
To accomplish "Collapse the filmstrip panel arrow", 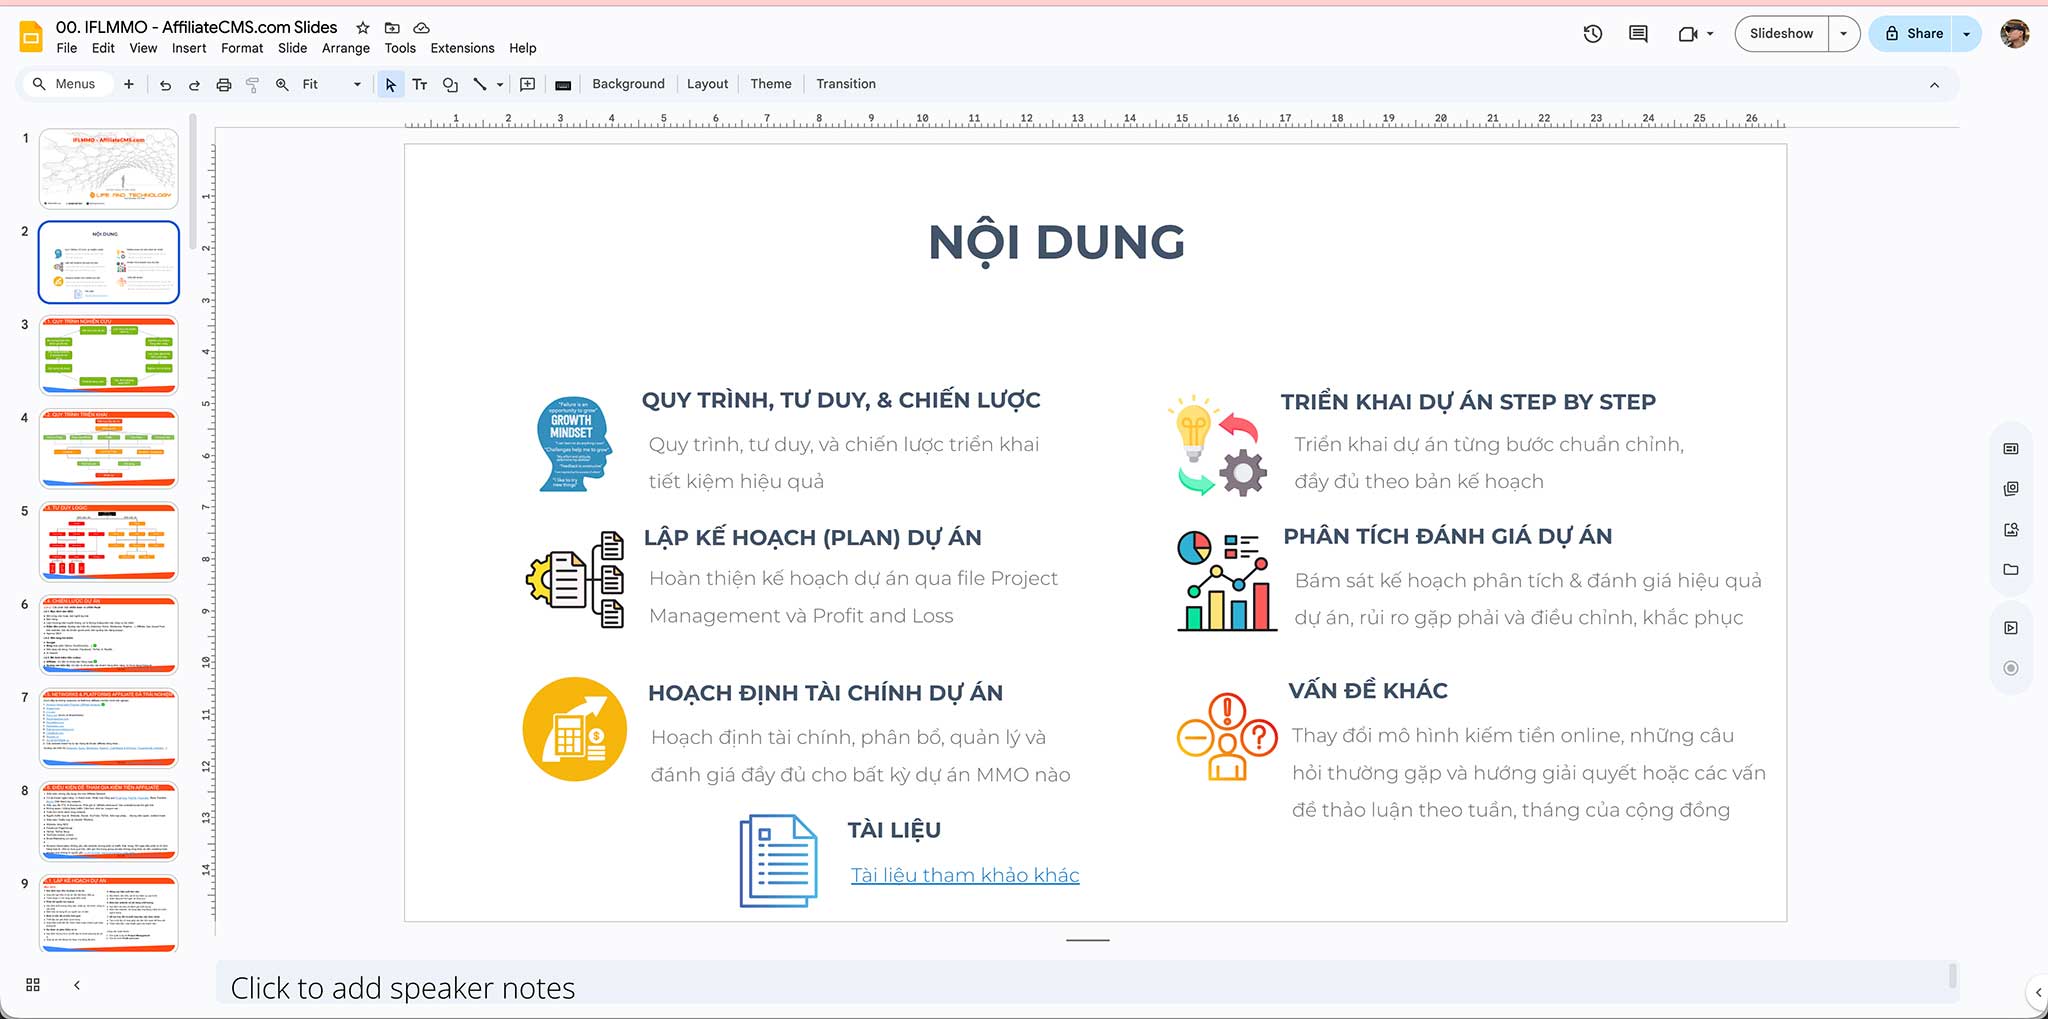I will pos(77,985).
